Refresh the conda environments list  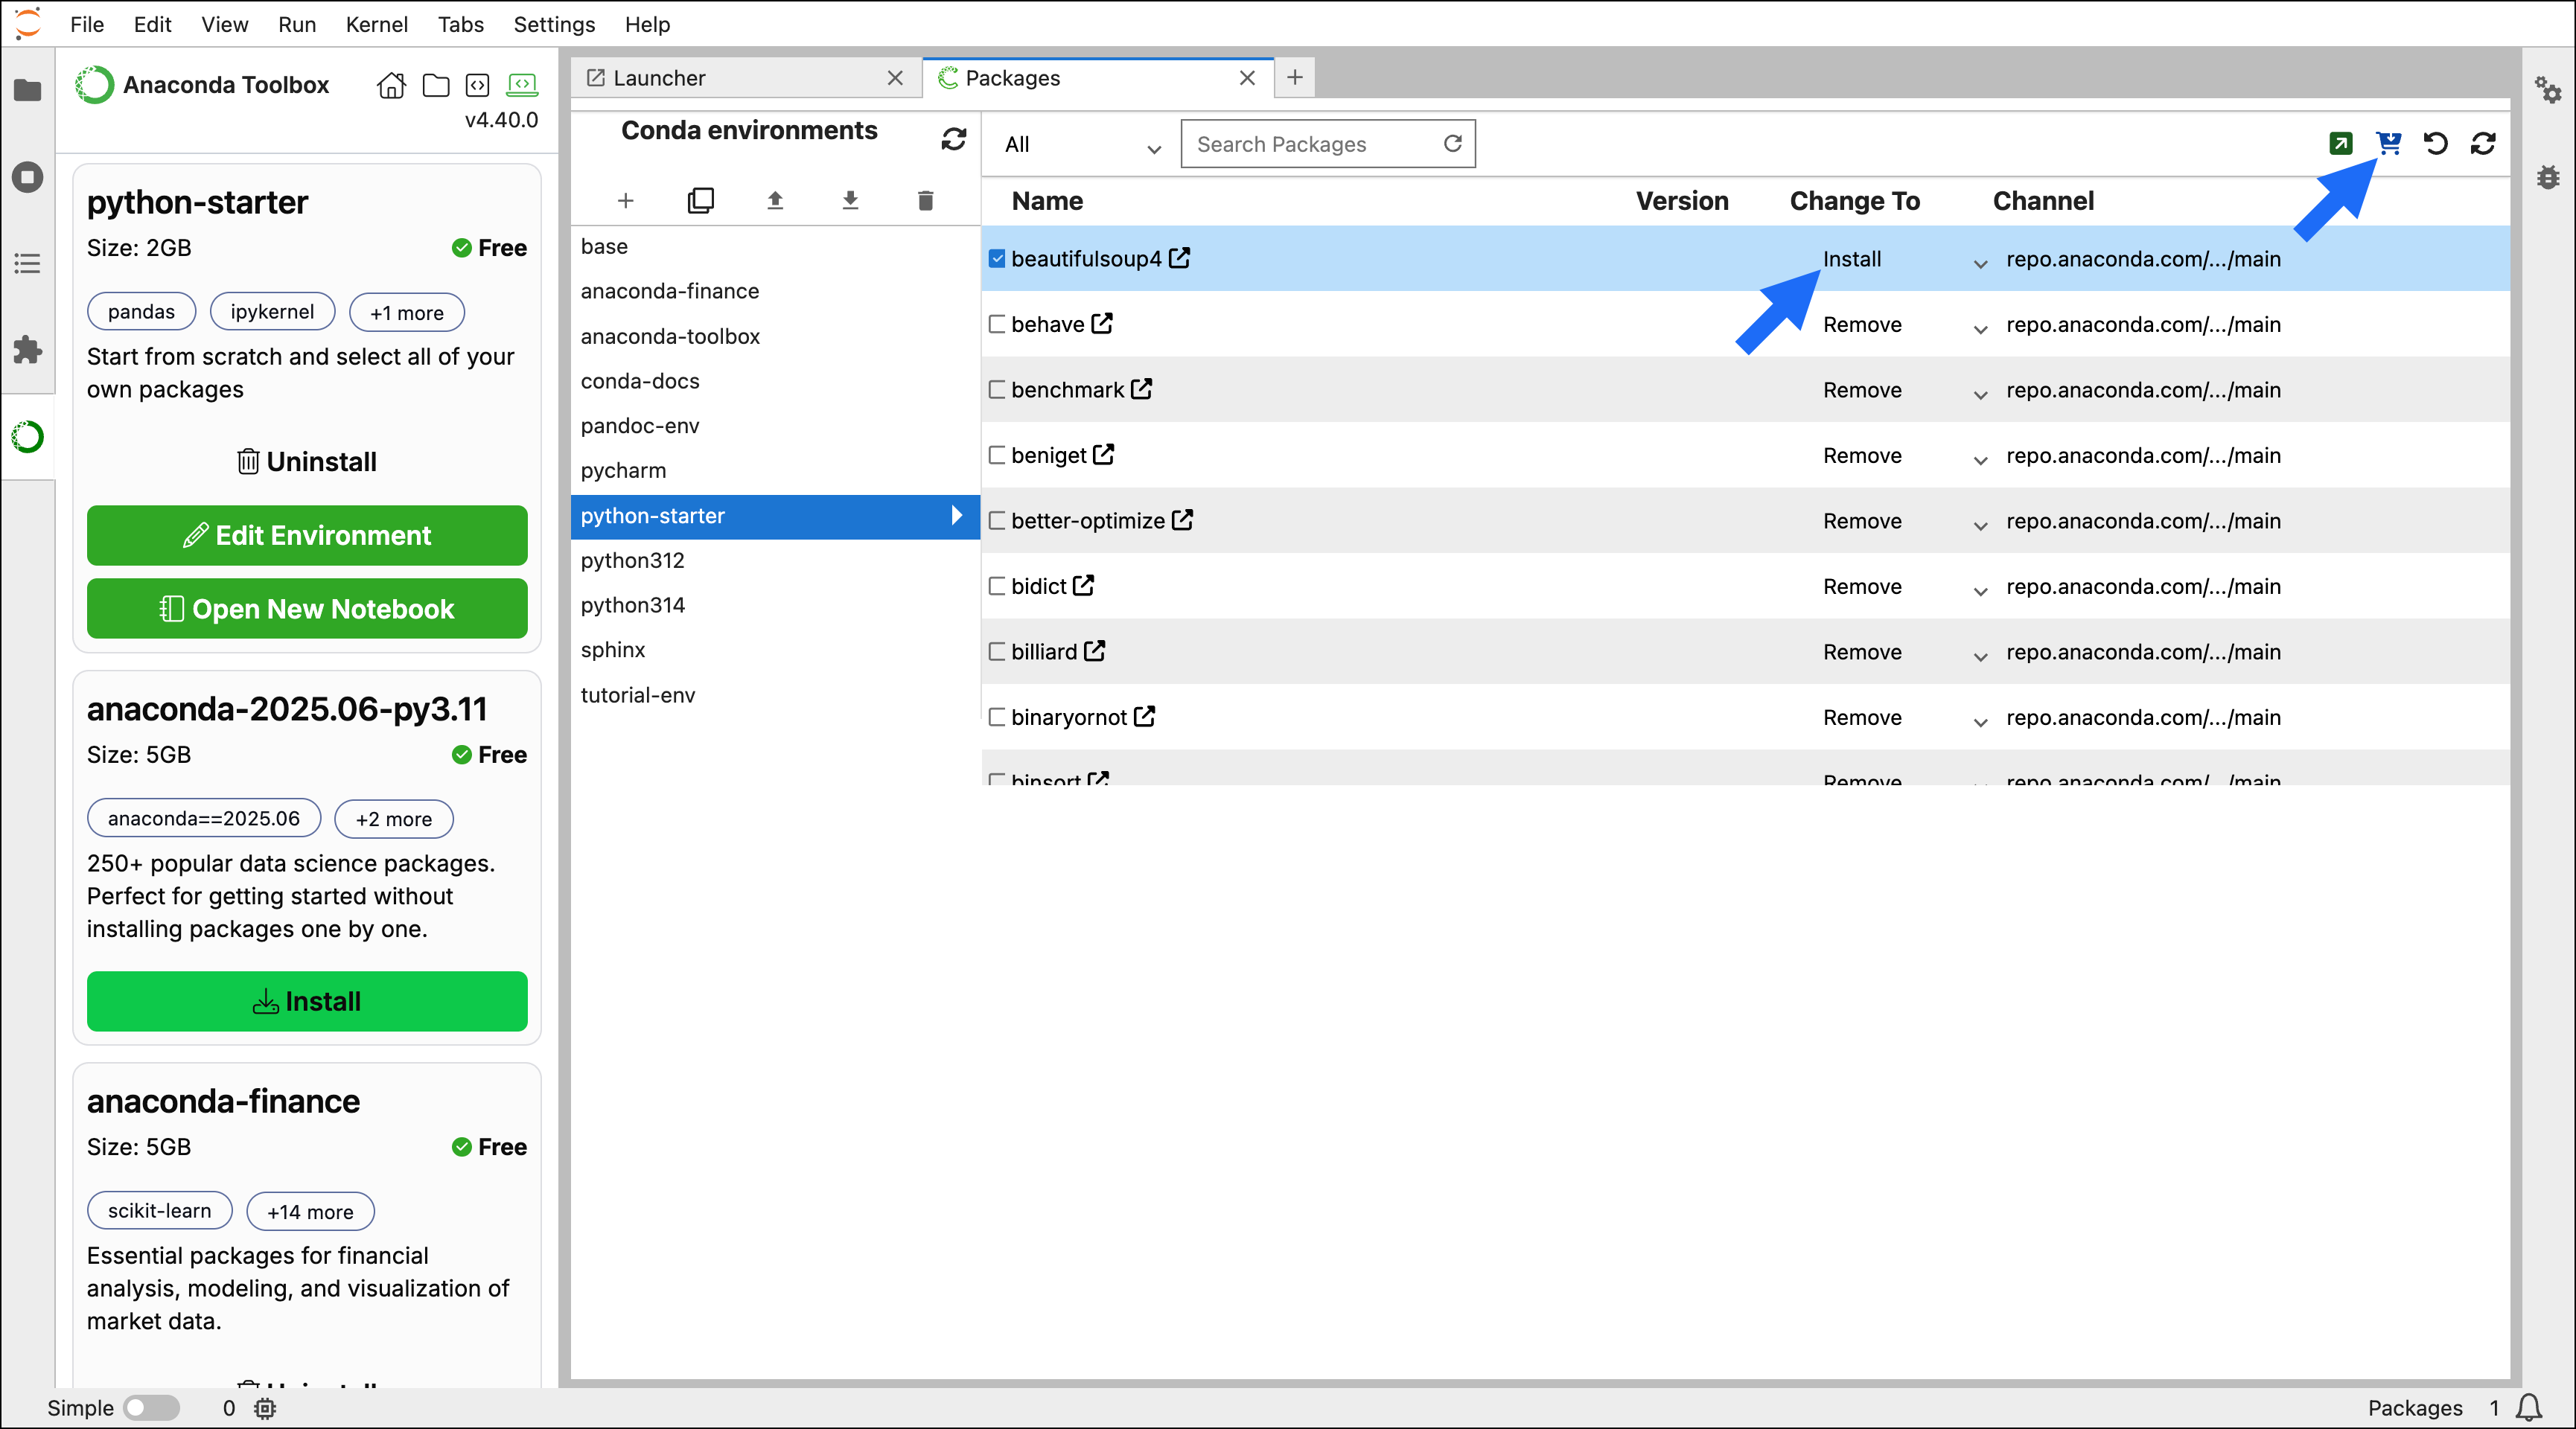(953, 139)
